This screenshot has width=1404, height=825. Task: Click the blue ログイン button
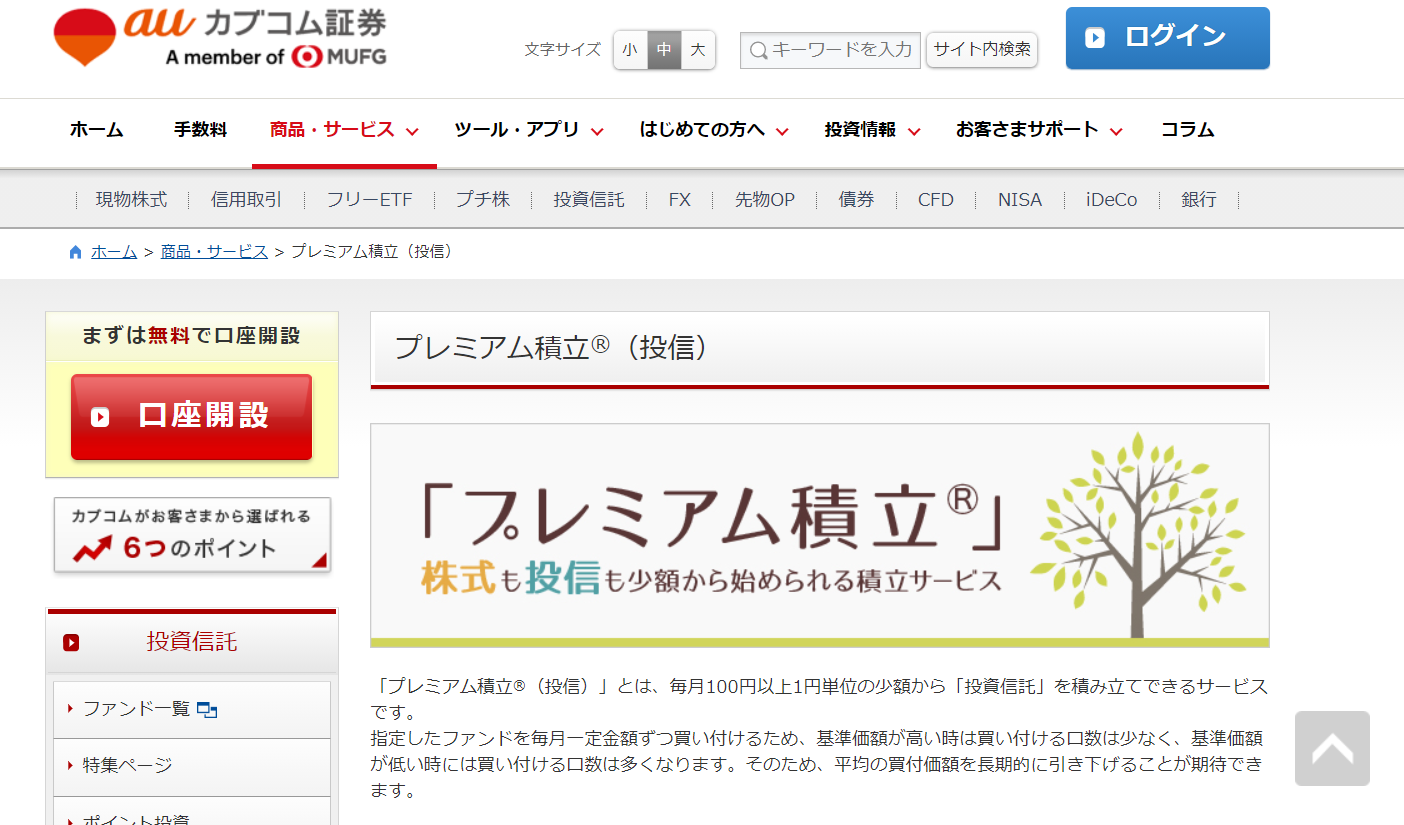click(1168, 38)
